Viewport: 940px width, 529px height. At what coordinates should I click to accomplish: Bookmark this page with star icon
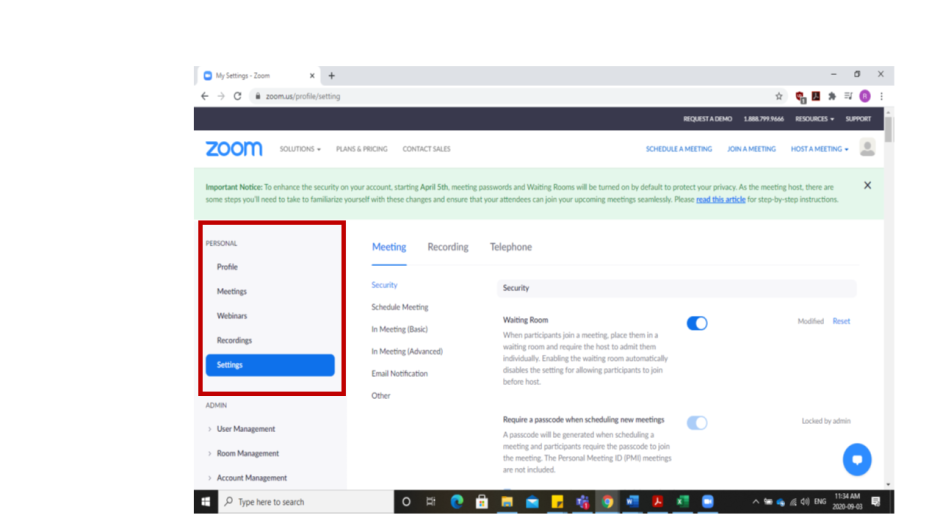pos(779,96)
